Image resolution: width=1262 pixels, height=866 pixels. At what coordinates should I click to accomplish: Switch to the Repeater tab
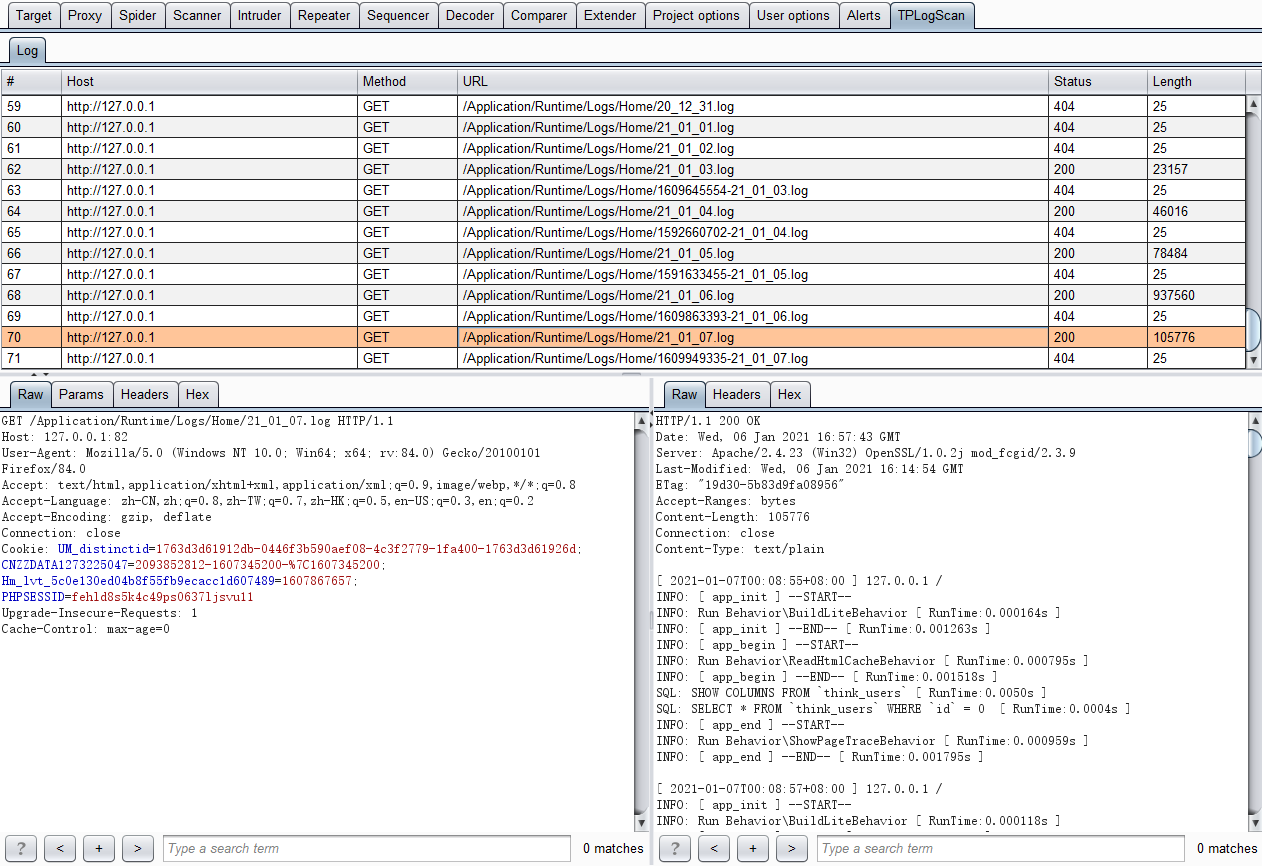coord(324,15)
